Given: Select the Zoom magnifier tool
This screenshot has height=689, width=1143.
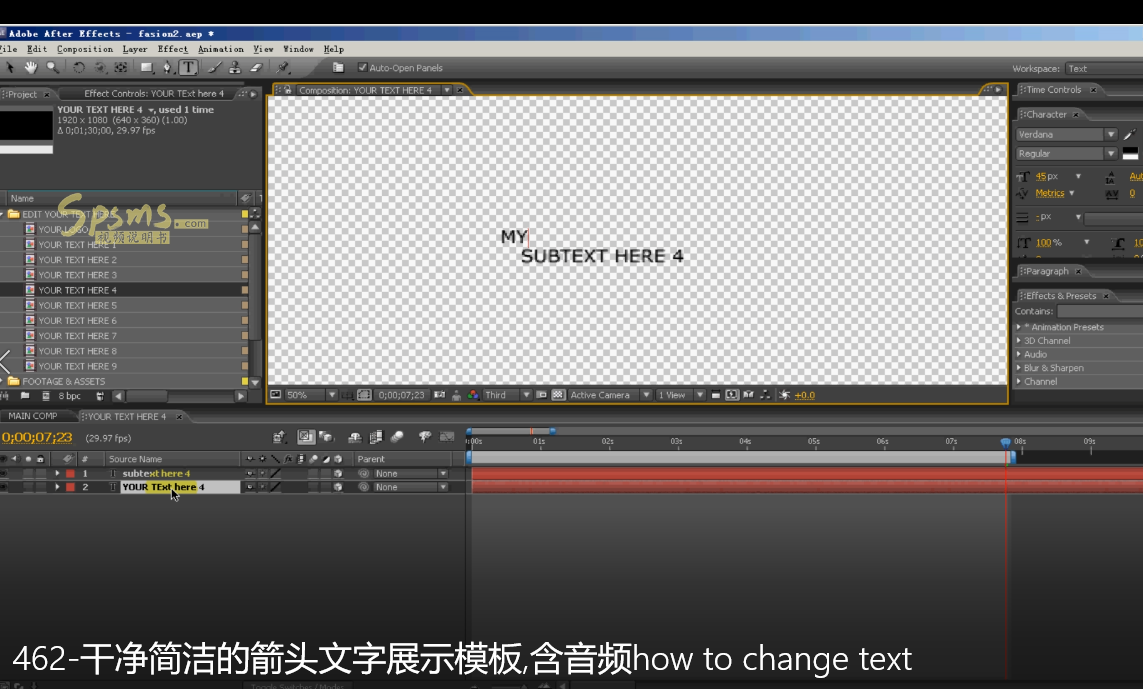Looking at the screenshot, I should 52,68.
